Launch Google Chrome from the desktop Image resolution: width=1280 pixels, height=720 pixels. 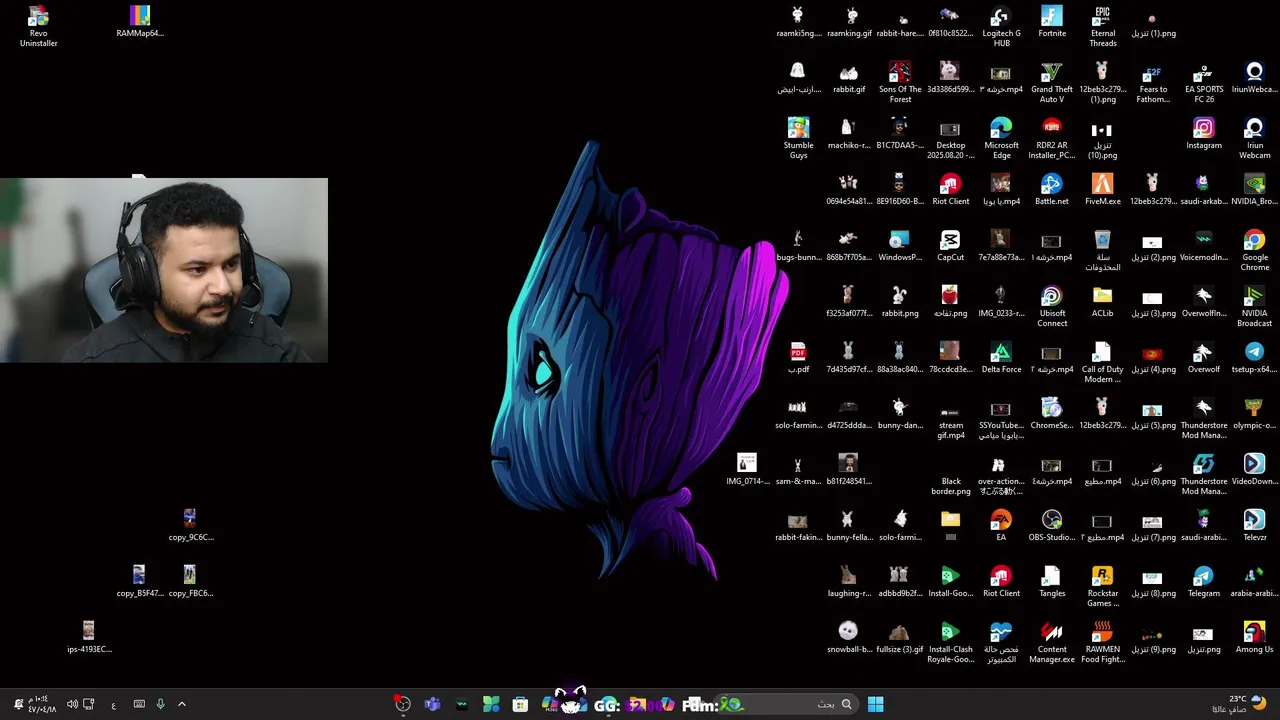pyautogui.click(x=1254, y=250)
